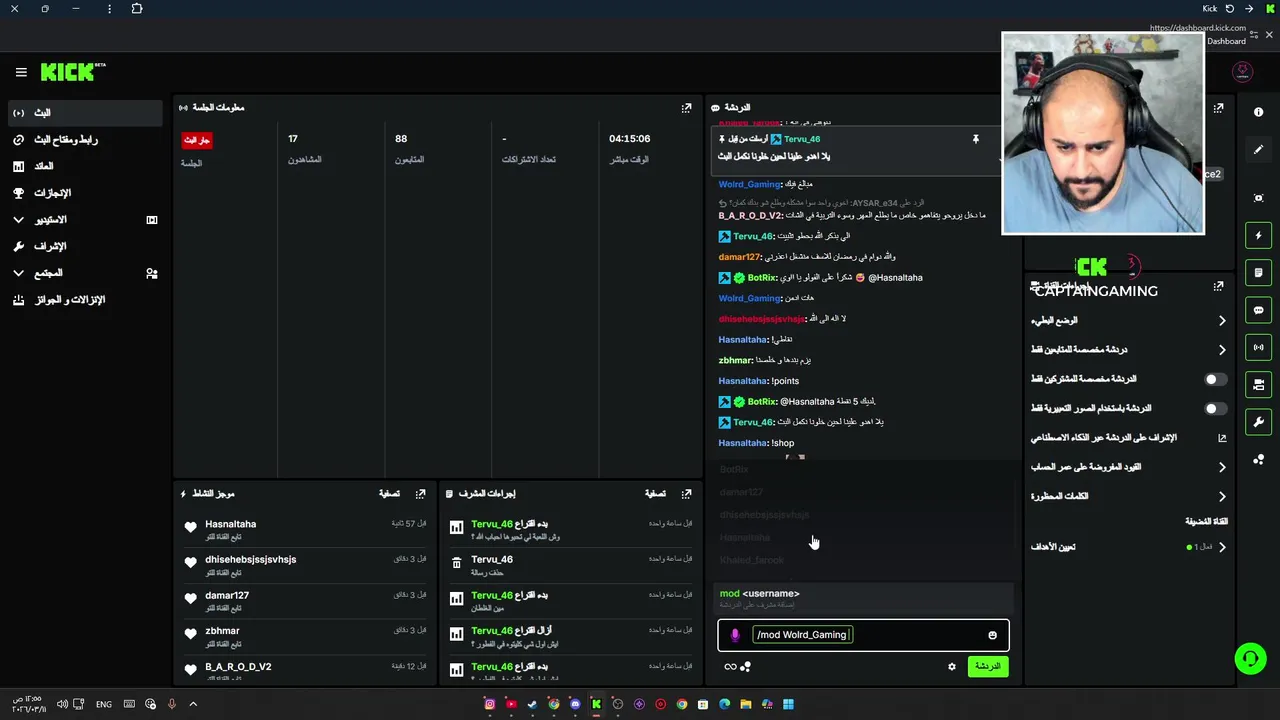Open the AI chat moderation external link icon
The image size is (1280, 720).
click(x=1221, y=438)
